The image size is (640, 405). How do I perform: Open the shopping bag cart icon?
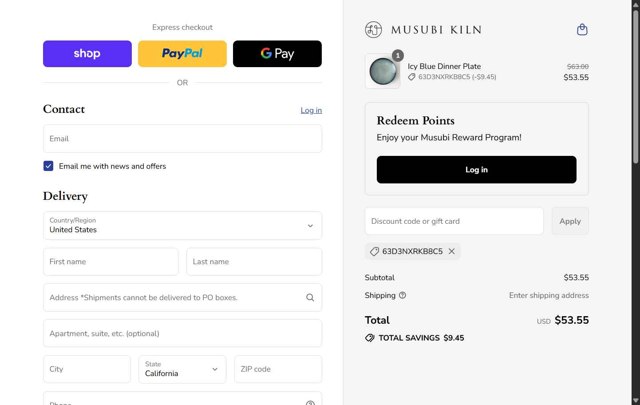(x=582, y=29)
